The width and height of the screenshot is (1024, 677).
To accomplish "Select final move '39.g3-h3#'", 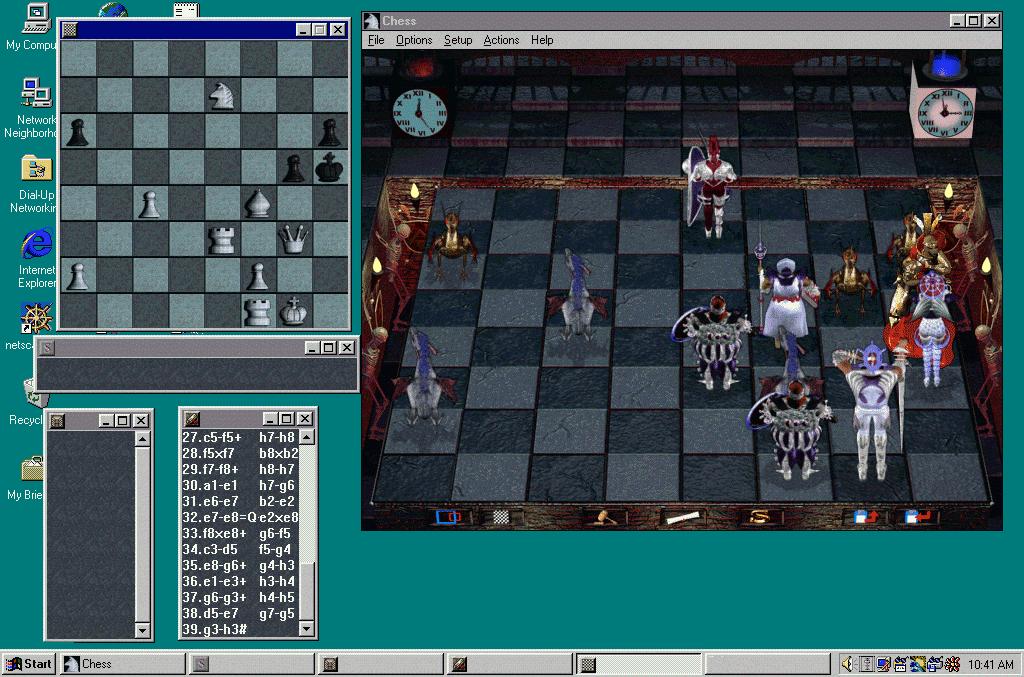I will [x=215, y=629].
